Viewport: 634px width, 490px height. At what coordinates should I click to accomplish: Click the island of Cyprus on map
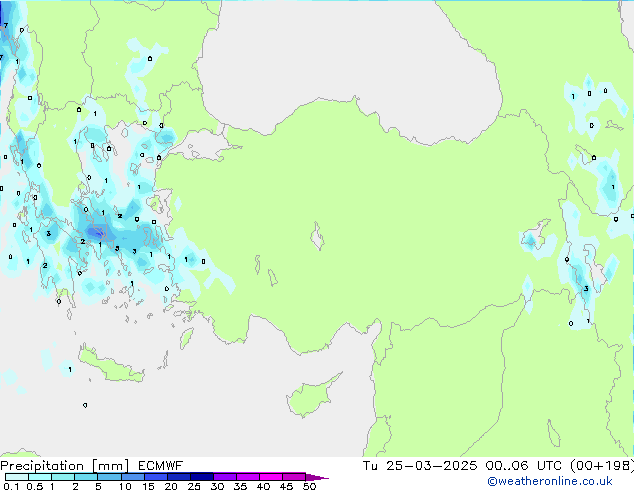coord(309,397)
